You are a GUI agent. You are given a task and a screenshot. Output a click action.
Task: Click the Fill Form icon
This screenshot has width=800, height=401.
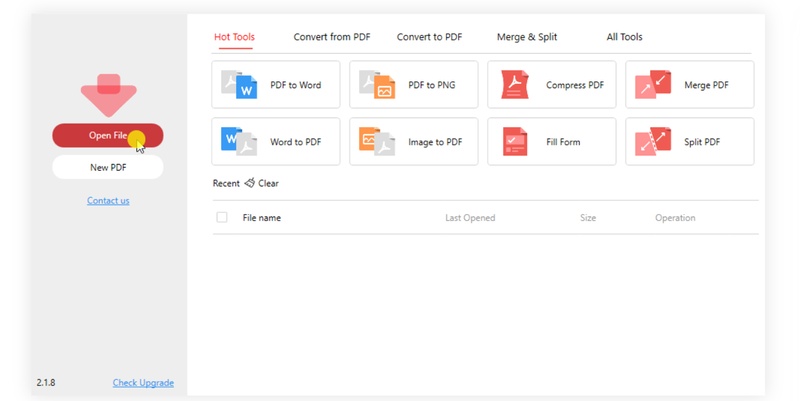pyautogui.click(x=515, y=141)
